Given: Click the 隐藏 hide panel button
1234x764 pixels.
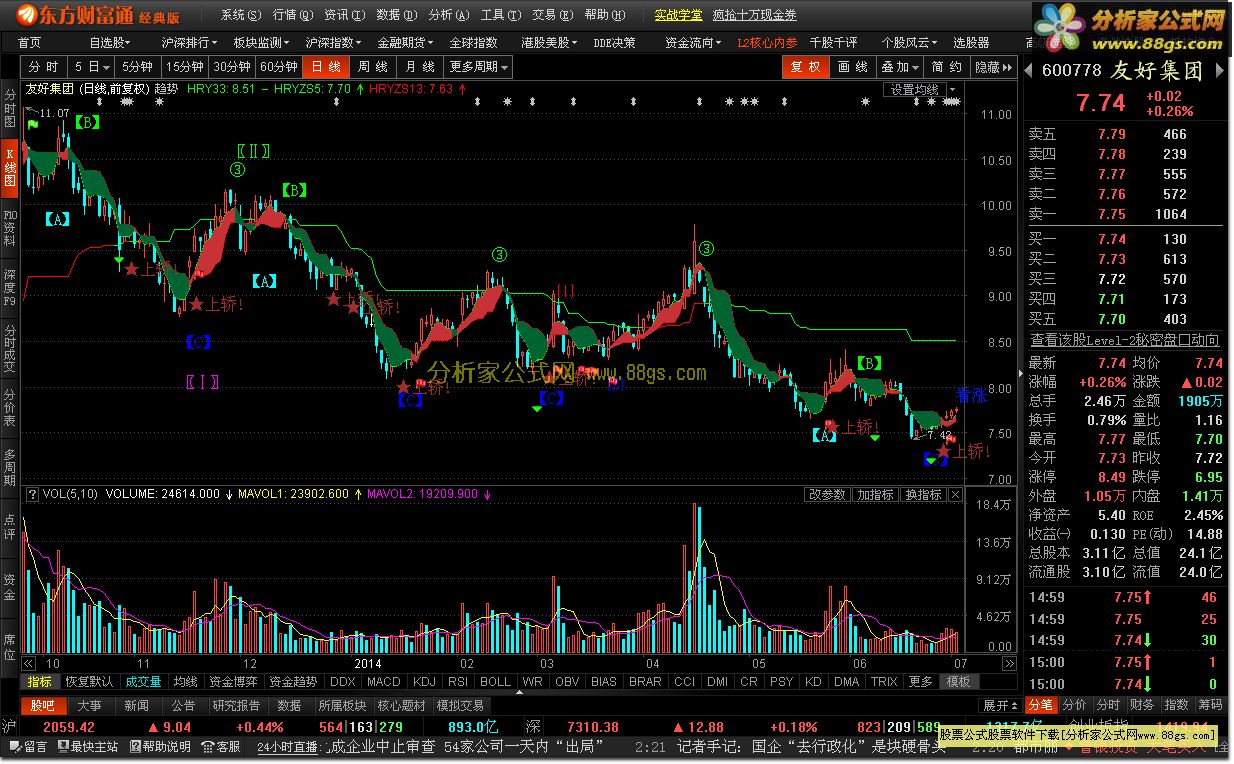Looking at the screenshot, I should tap(993, 67).
